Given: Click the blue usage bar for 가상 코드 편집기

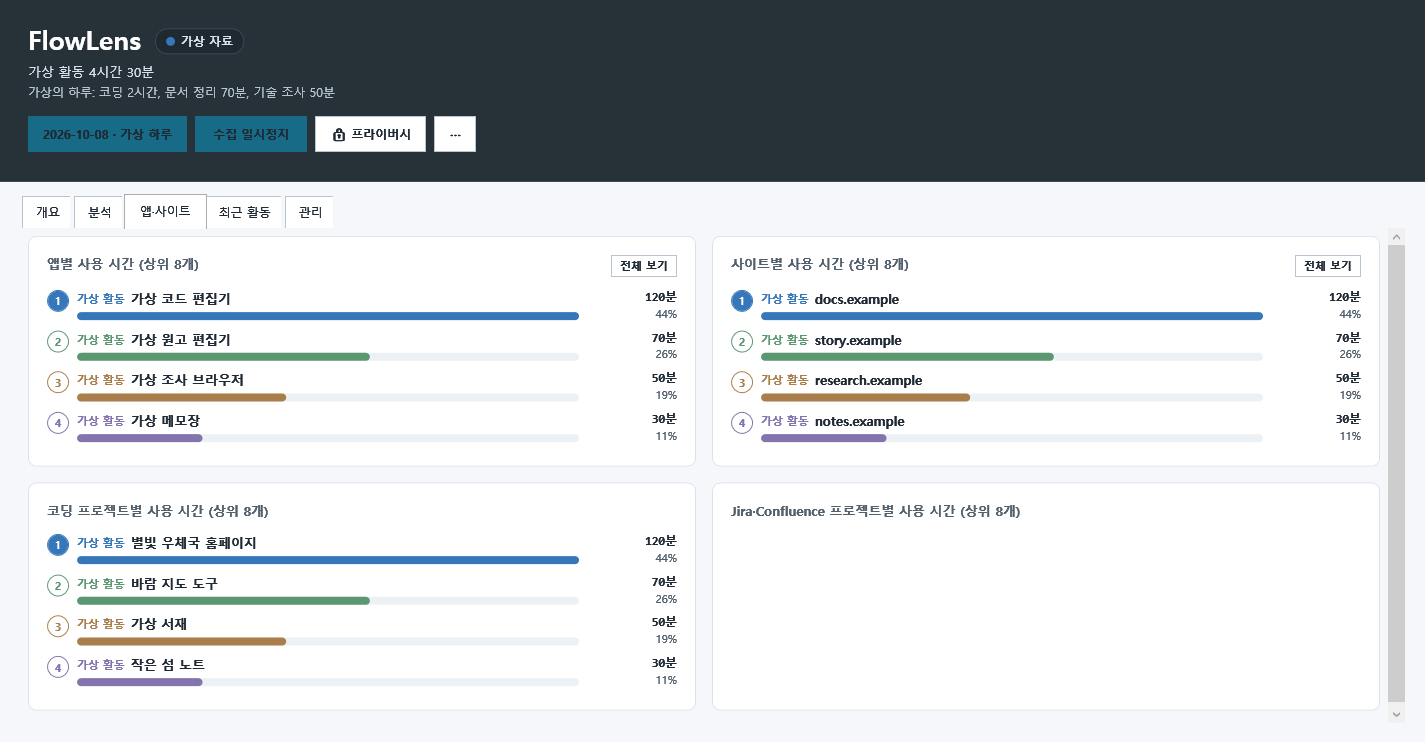Looking at the screenshot, I should pyautogui.click(x=328, y=316).
